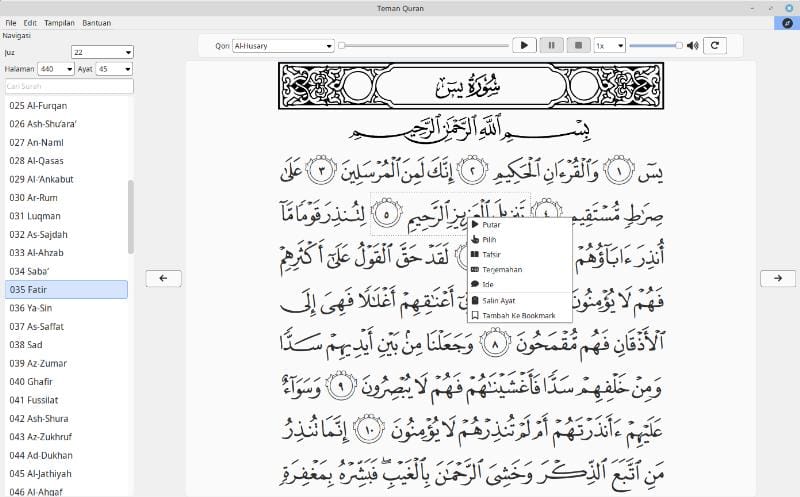Select surah 044 Ad-Dukhan
The width and height of the screenshot is (800, 497).
(x=66, y=455)
